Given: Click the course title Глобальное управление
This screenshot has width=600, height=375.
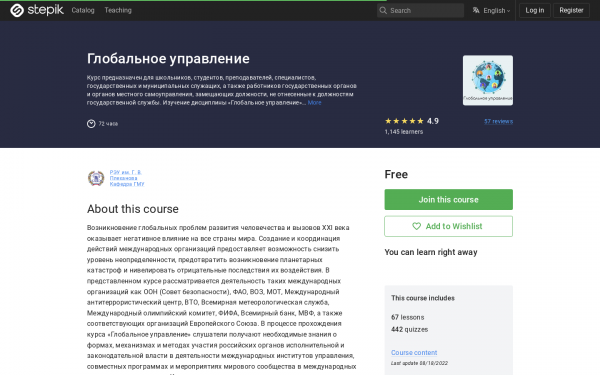Looking at the screenshot, I should pyautogui.click(x=168, y=59).
